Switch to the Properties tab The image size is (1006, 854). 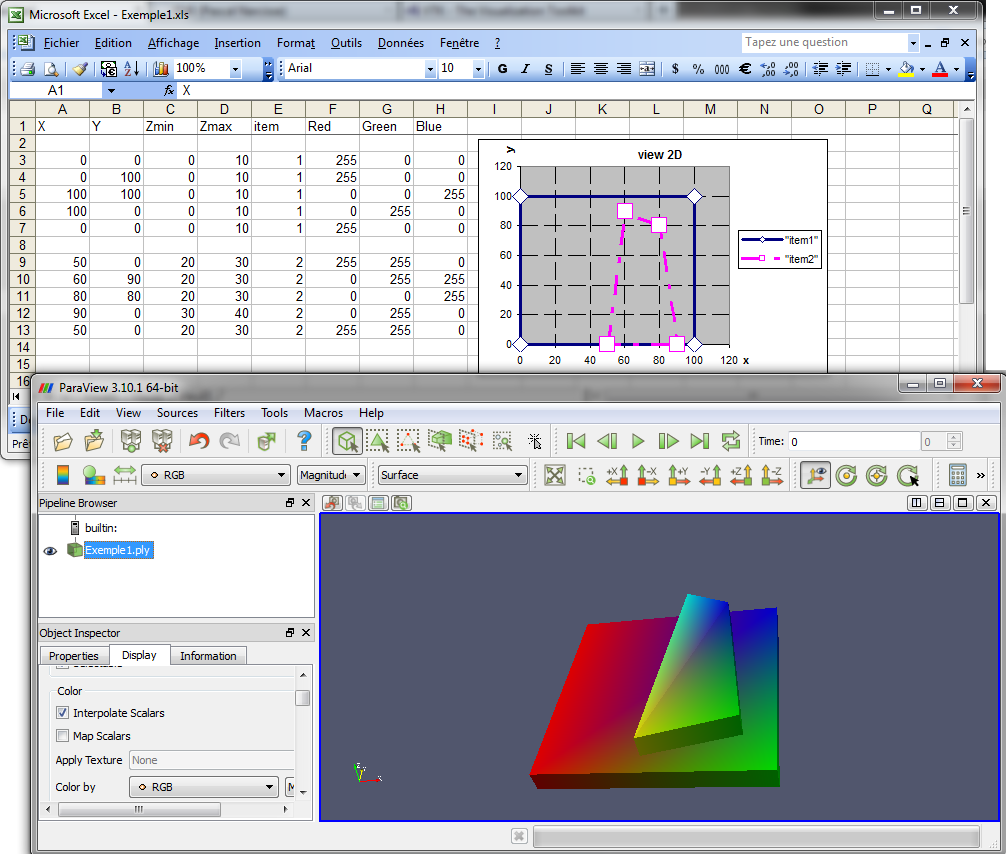[74, 656]
